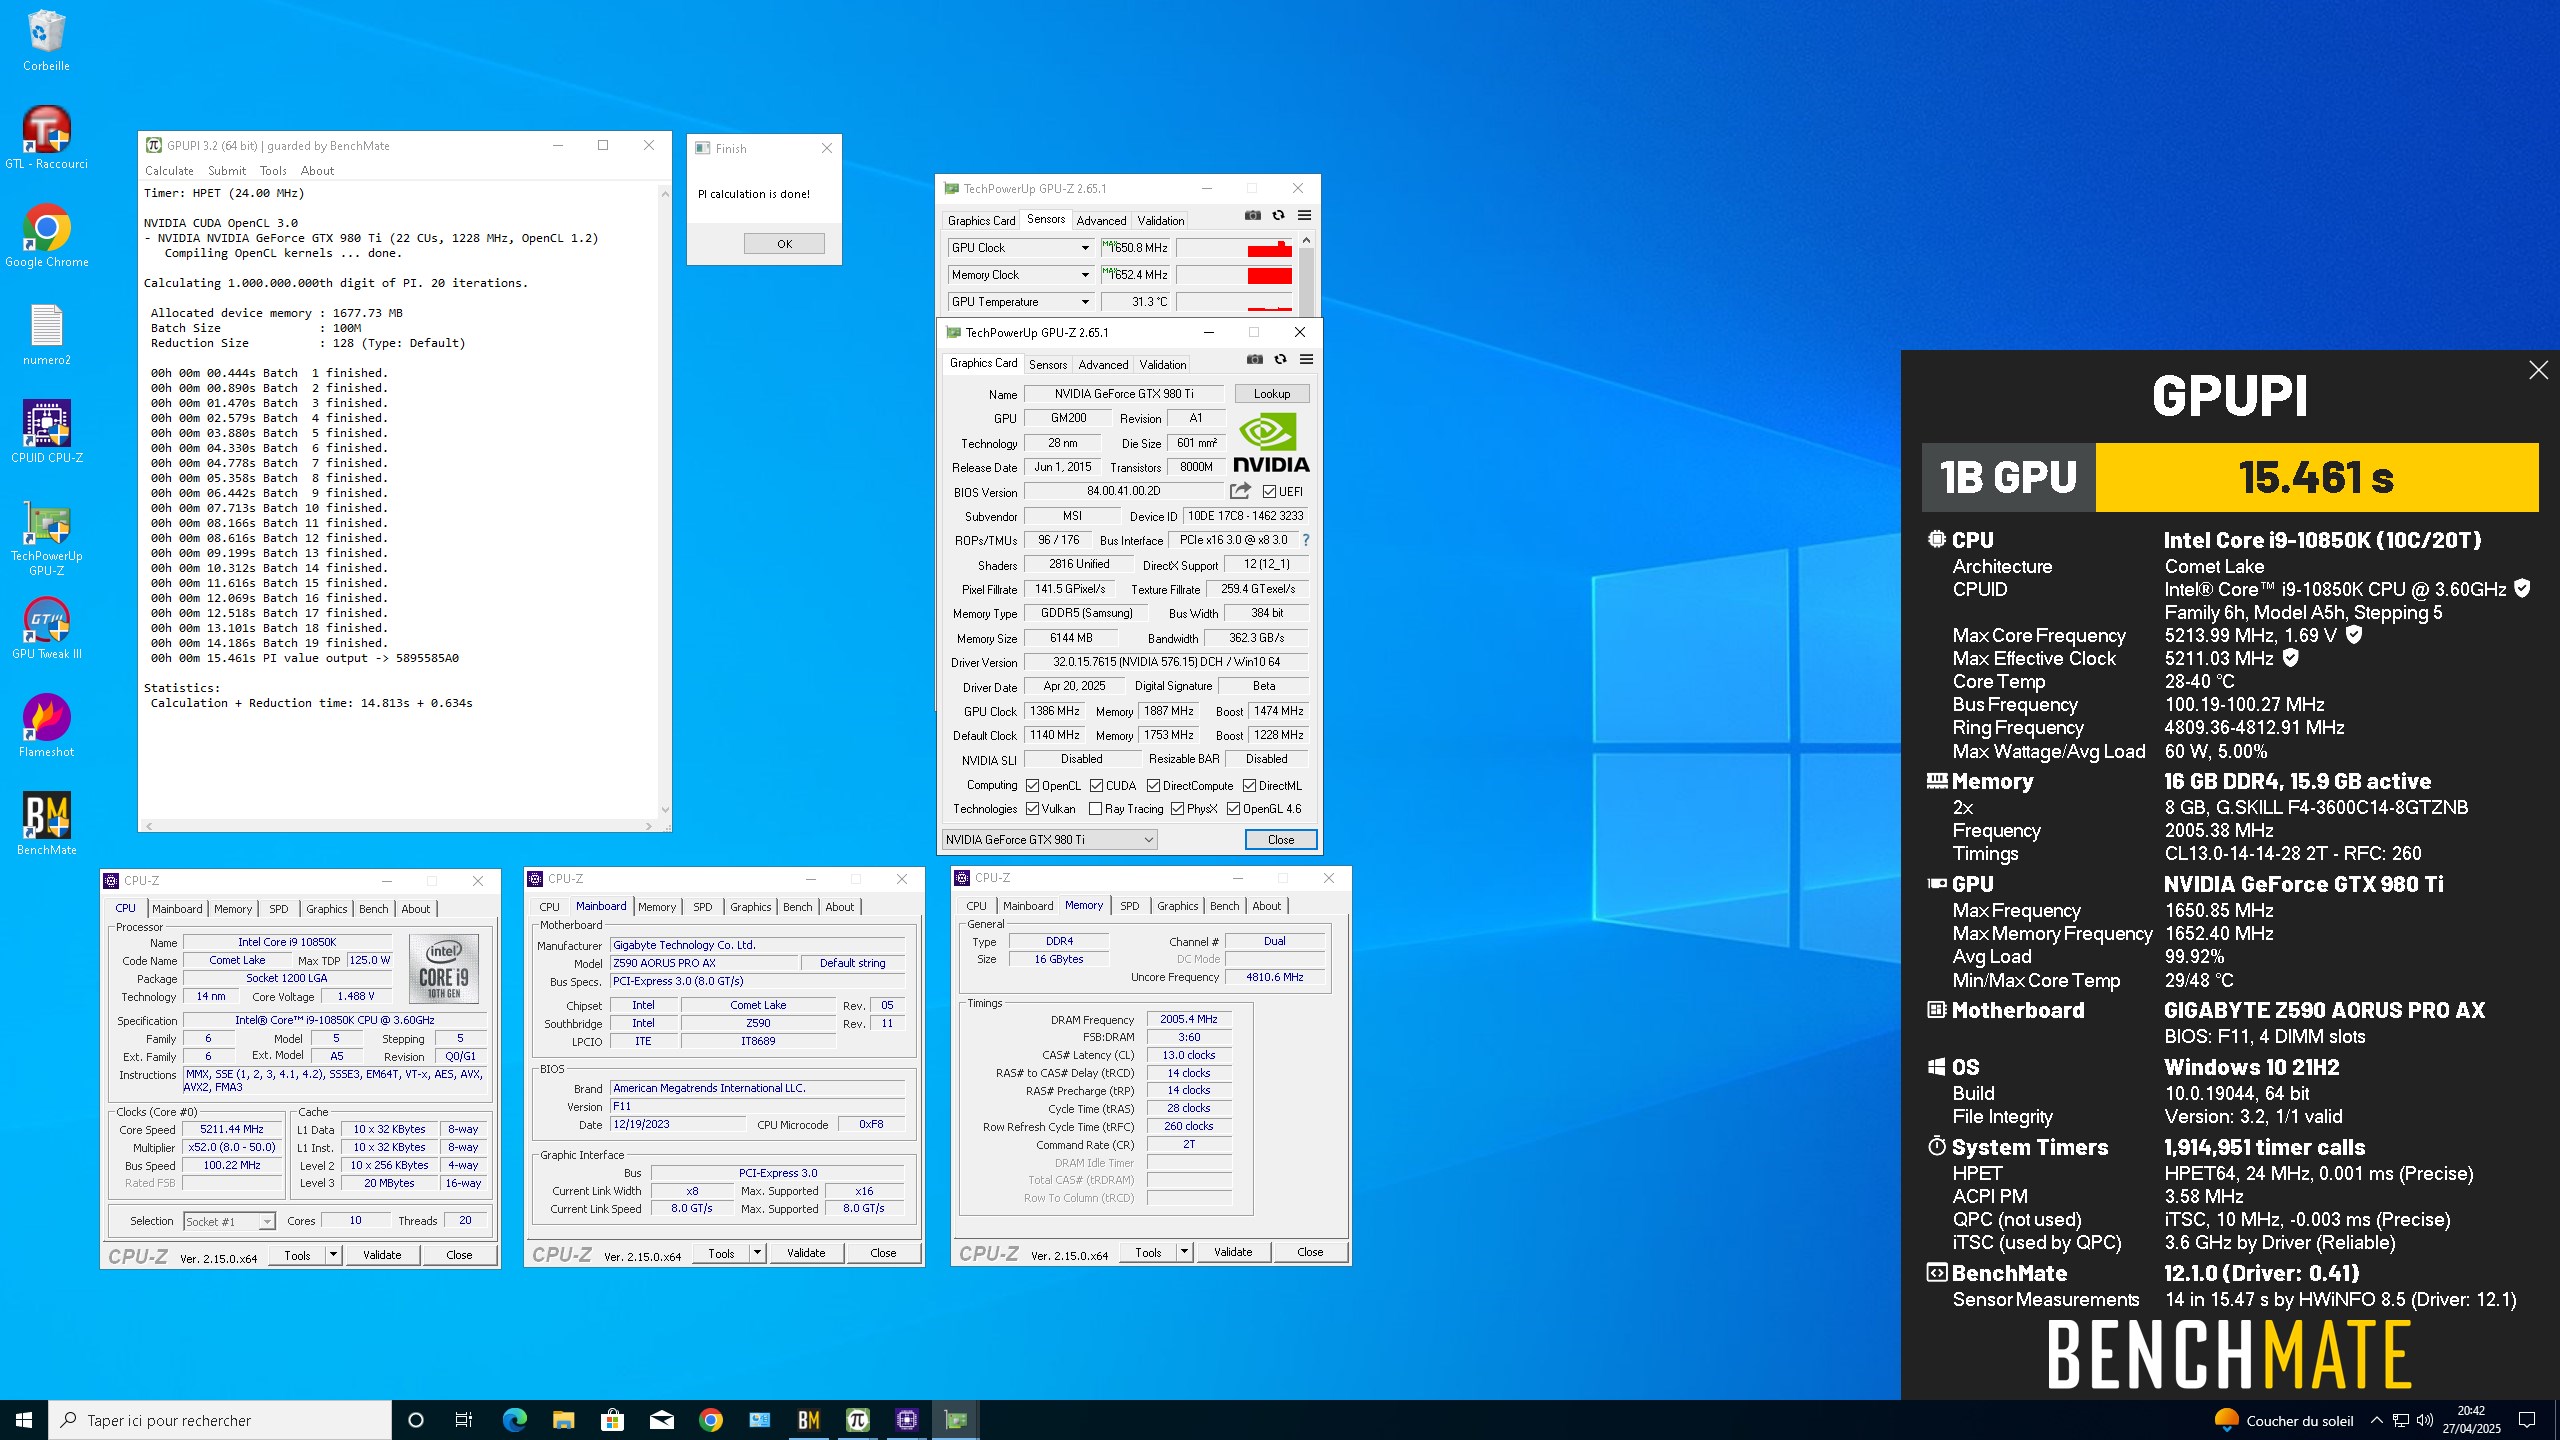Open File Explorer from the taskbar
Image resolution: width=2560 pixels, height=1440 pixels.
(563, 1420)
